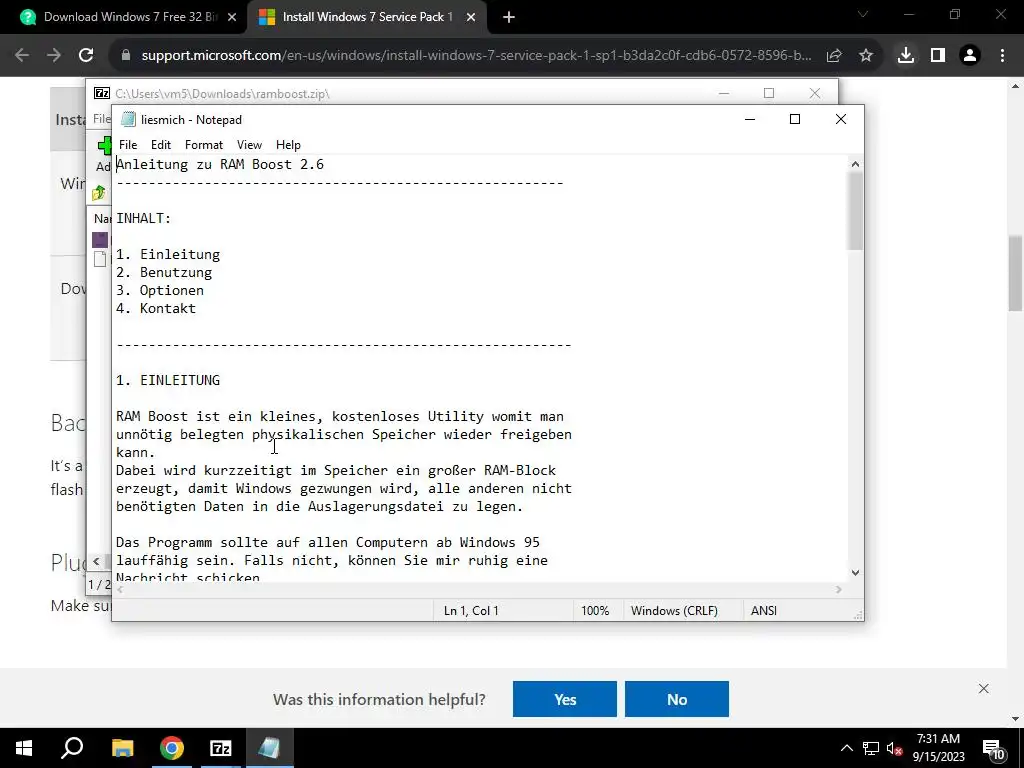Viewport: 1024px width, 768px height.
Task: Close the Download Windows 7 Free tab
Action: (x=232, y=18)
